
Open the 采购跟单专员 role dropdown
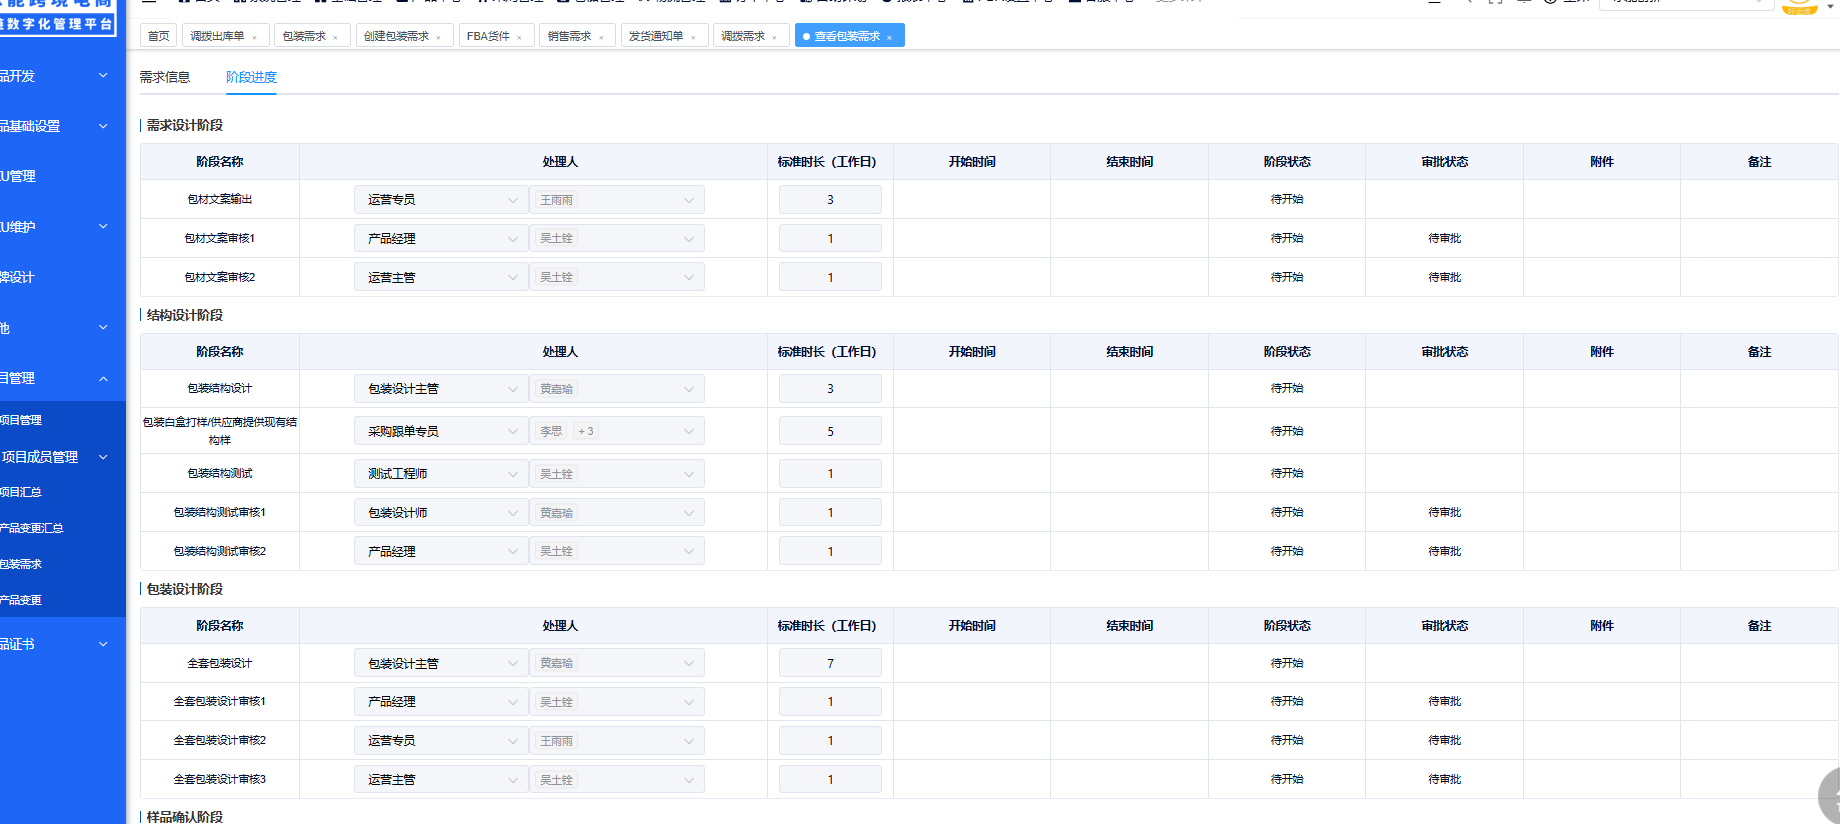440,431
